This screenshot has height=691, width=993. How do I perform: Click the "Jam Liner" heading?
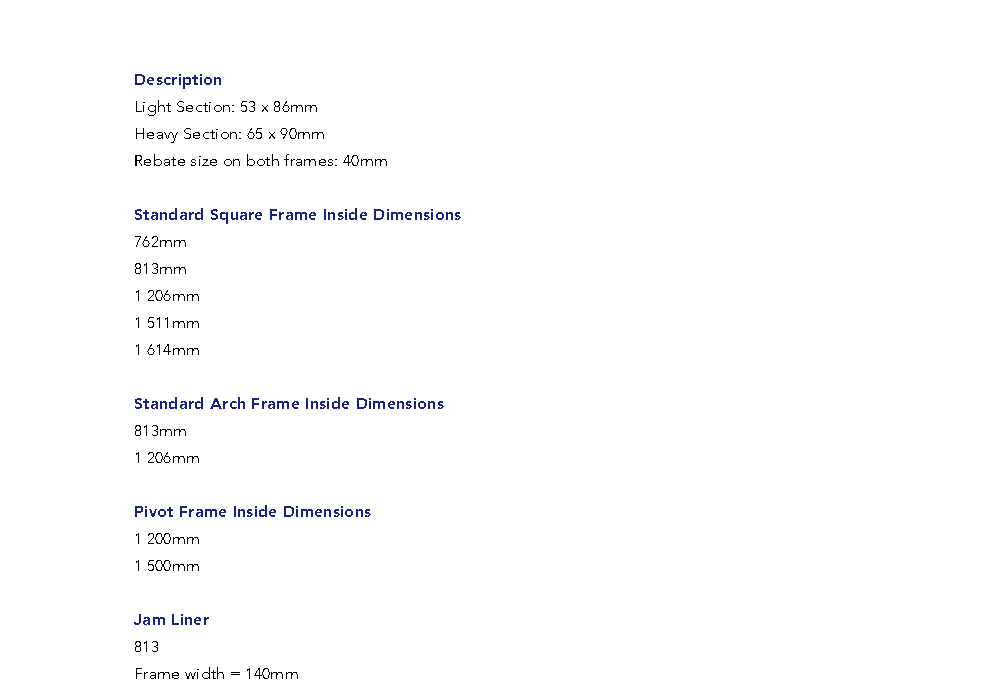(171, 620)
